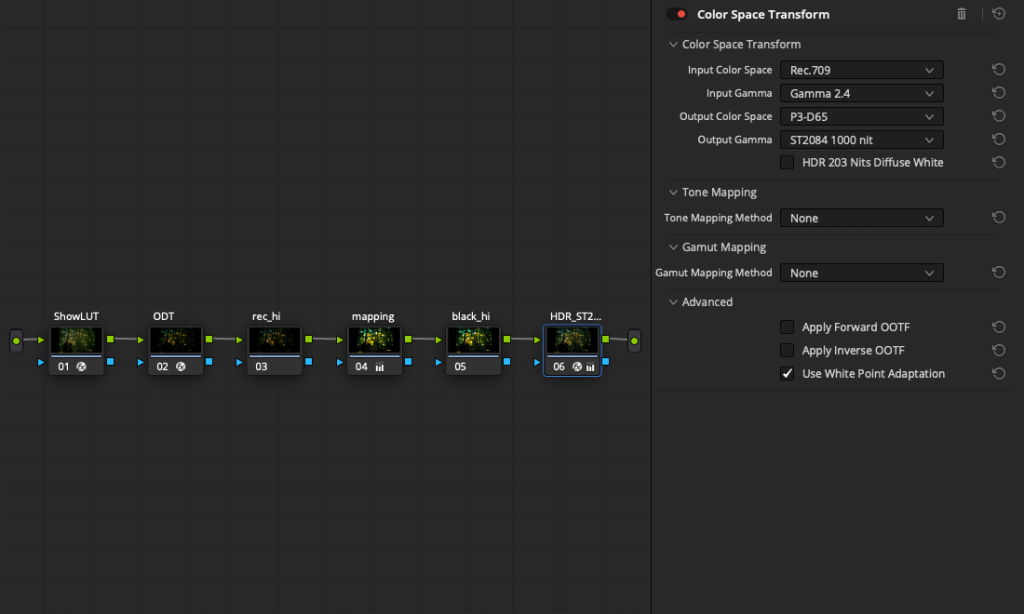Click the curves badge icon on node 06
This screenshot has width=1024, height=614.
click(x=590, y=367)
